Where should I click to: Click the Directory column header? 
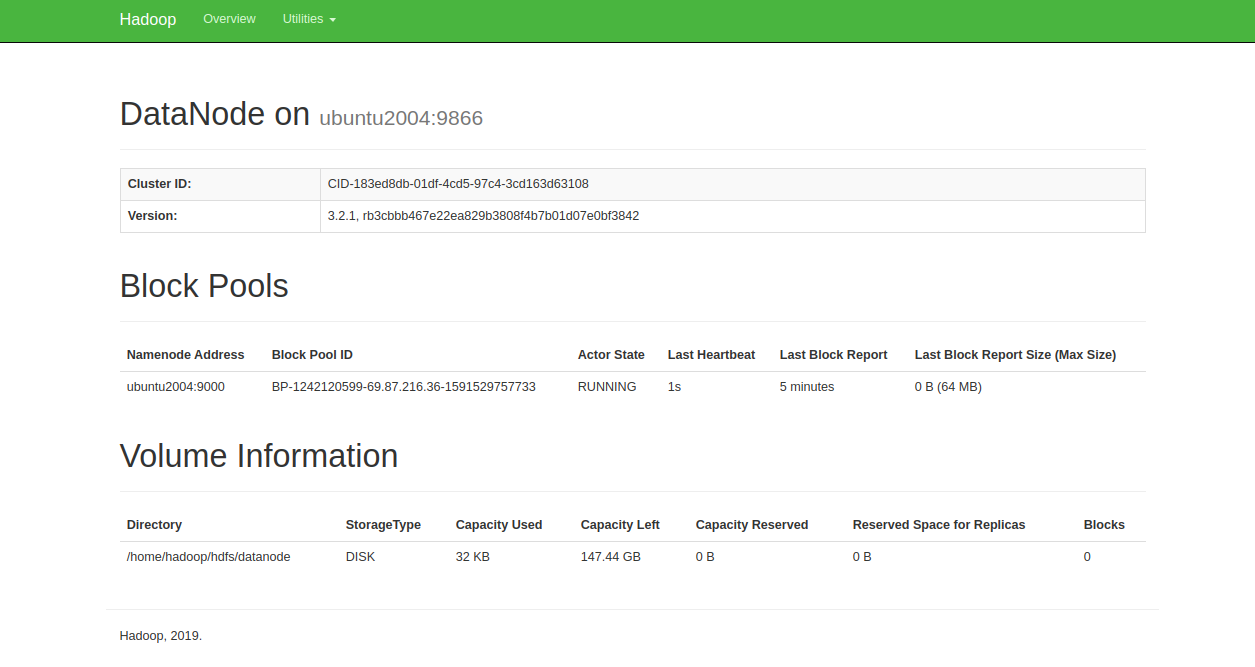click(154, 525)
